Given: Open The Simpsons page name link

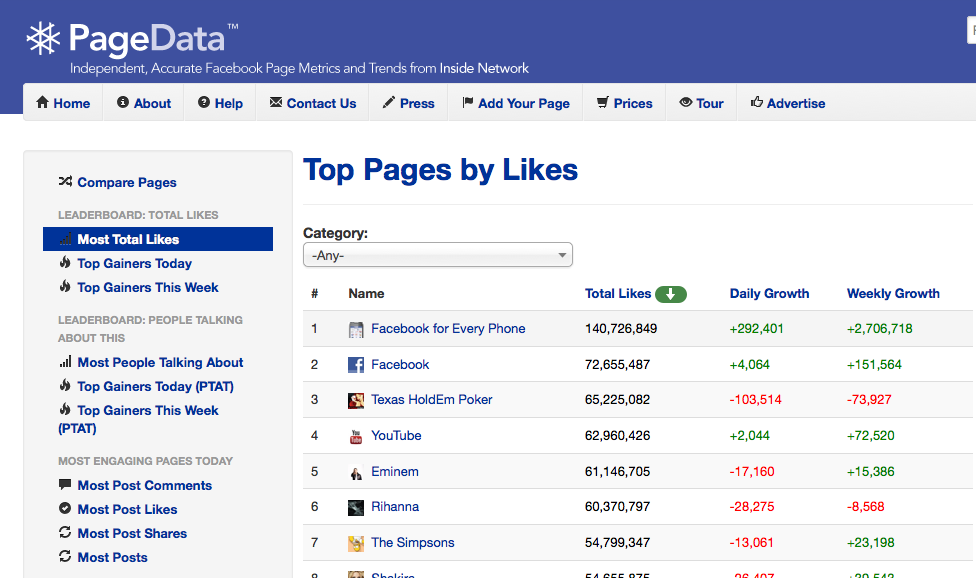Looking at the screenshot, I should click(413, 543).
